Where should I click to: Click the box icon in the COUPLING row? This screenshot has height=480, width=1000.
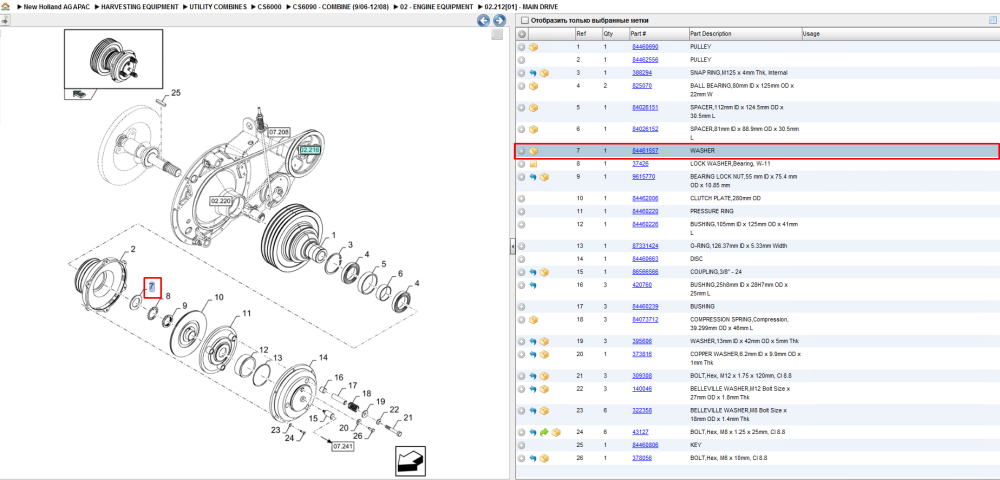click(544, 272)
